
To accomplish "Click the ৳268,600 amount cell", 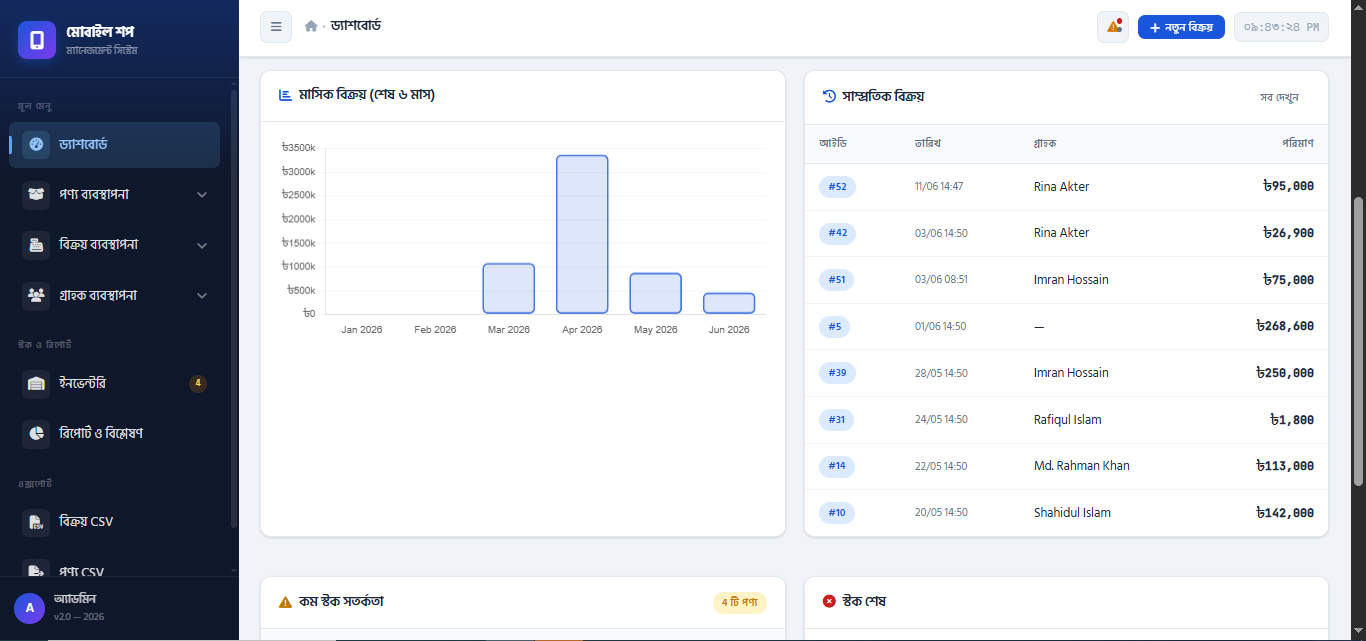I will coord(1285,326).
